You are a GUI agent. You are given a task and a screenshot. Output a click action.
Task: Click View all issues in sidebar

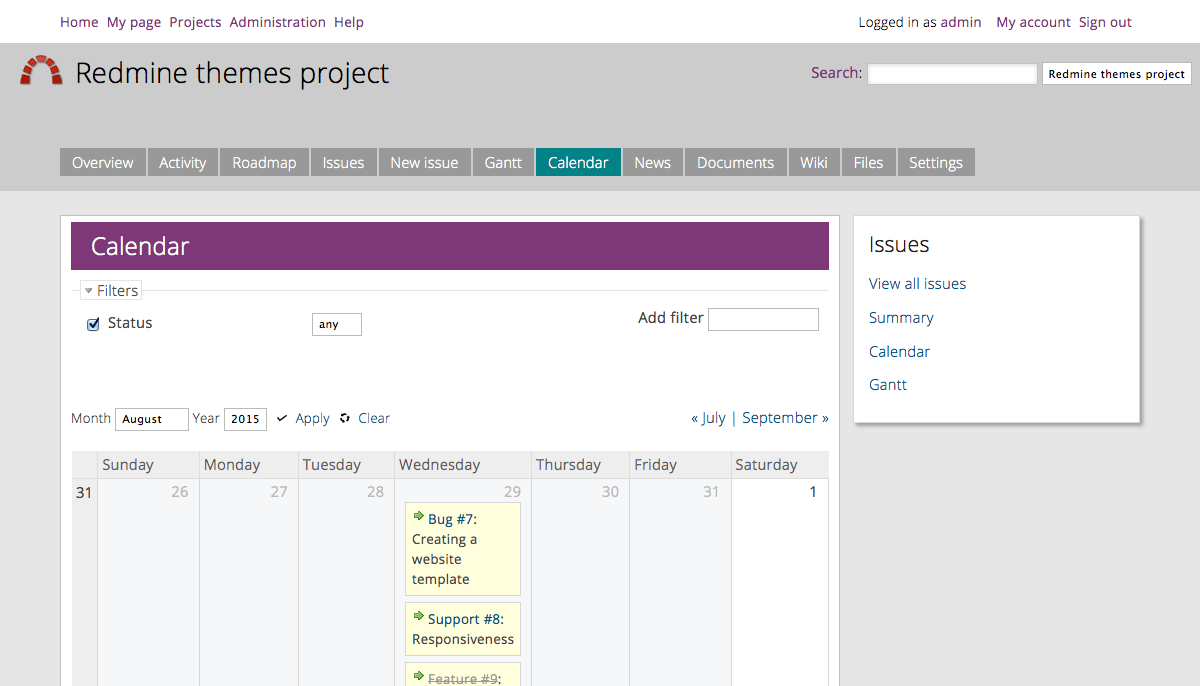click(918, 284)
